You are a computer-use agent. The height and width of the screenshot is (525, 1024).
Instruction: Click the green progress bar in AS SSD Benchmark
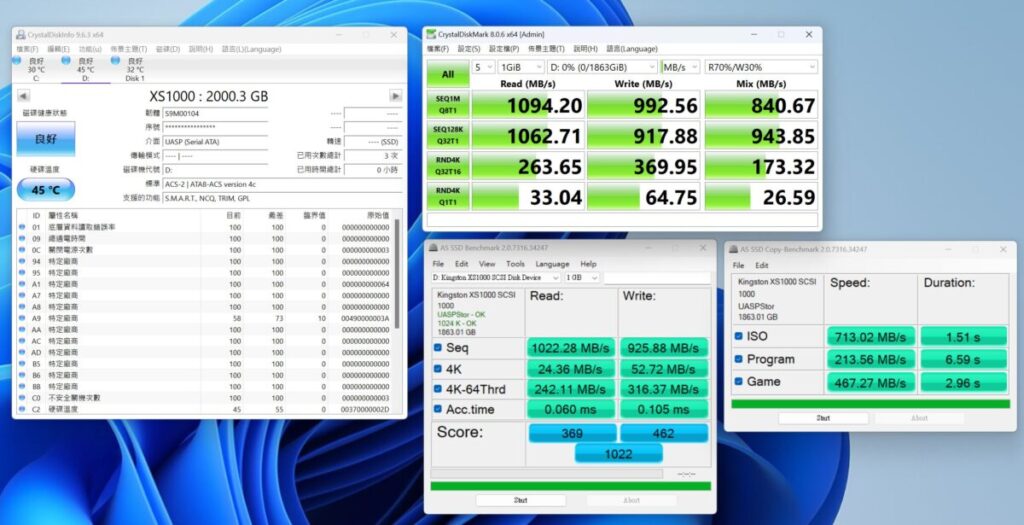point(571,486)
